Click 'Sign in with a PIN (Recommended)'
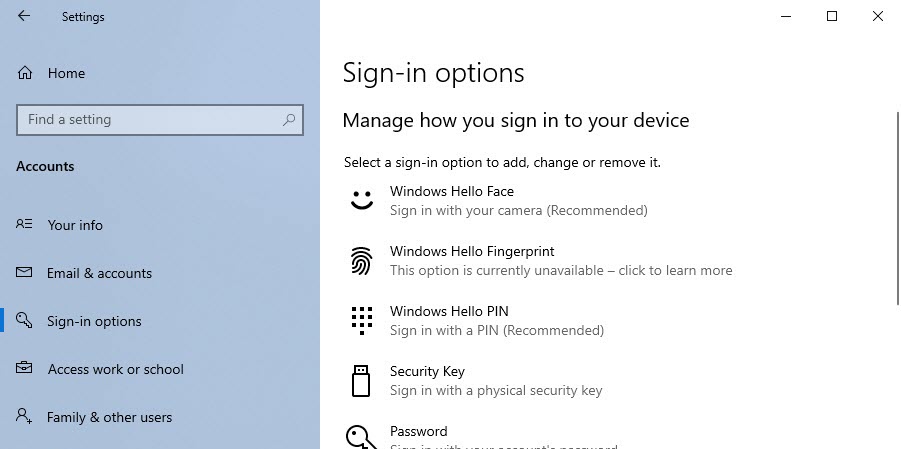The height and width of the screenshot is (449, 901). pyautogui.click(x=497, y=331)
